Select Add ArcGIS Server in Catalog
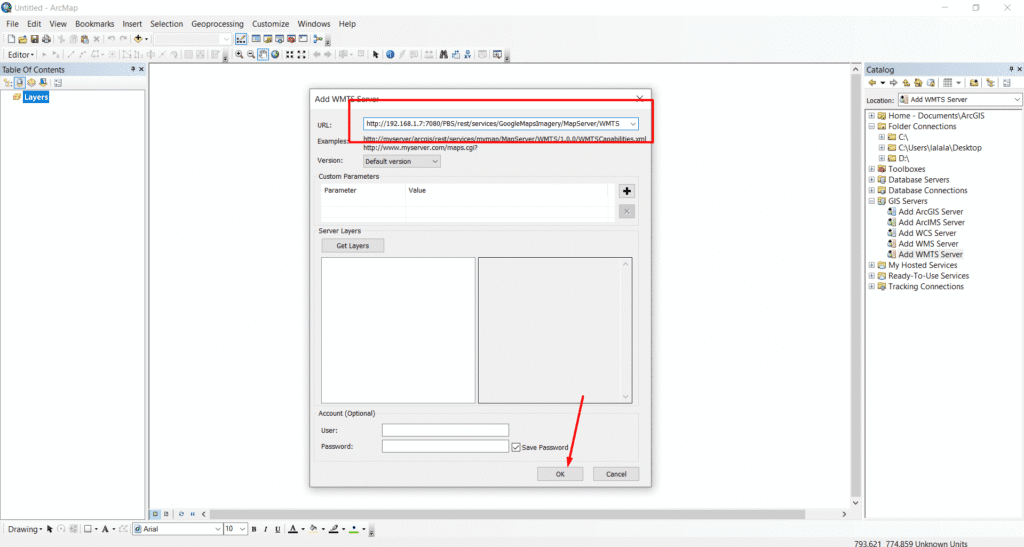Image resolution: width=1024 pixels, height=547 pixels. pos(930,212)
